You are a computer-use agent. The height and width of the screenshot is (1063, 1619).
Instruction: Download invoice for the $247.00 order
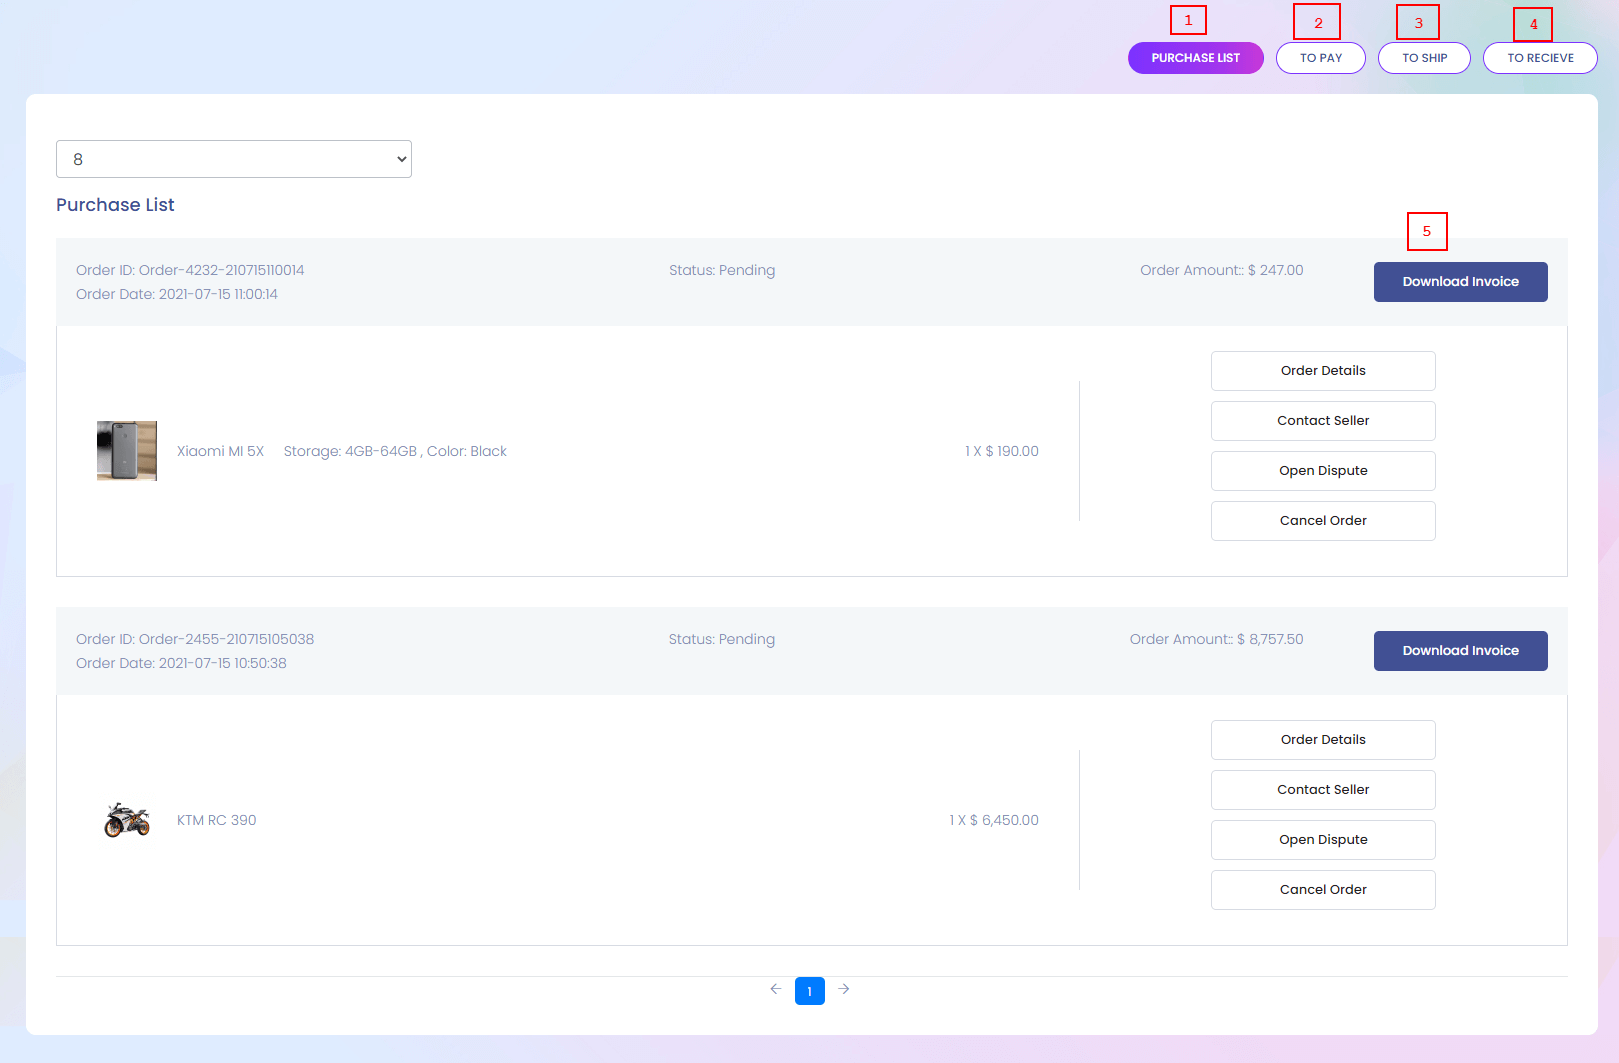pyautogui.click(x=1460, y=282)
